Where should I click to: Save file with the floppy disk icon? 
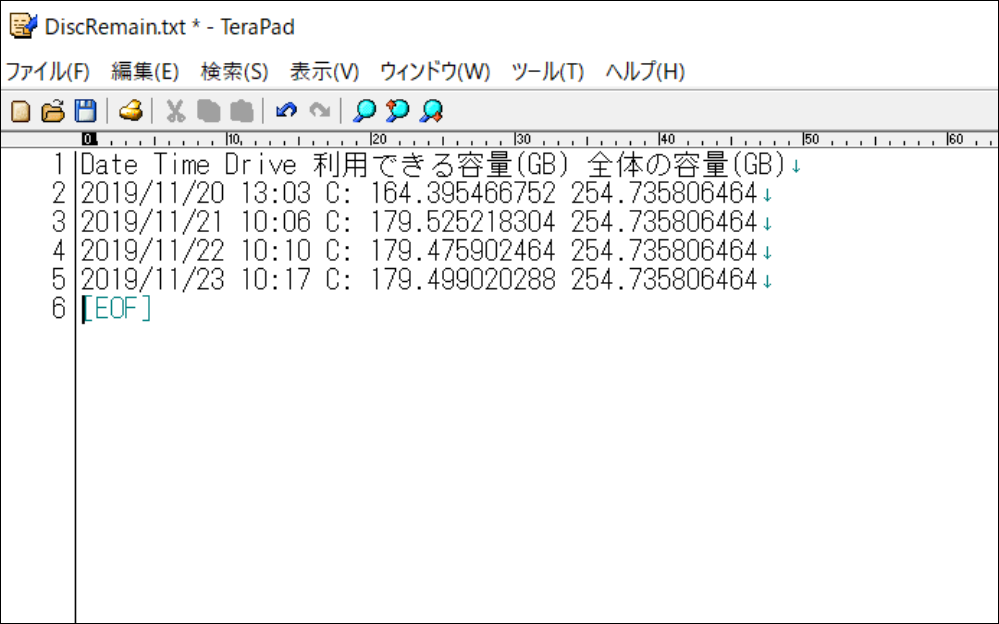point(85,112)
